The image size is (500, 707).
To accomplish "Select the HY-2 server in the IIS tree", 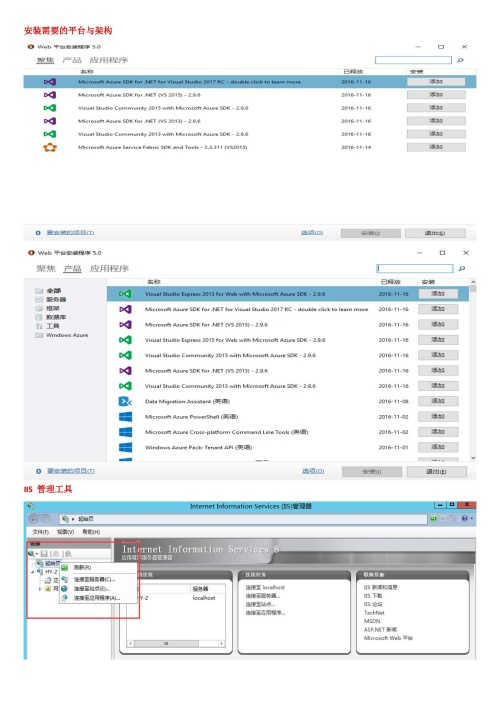I will click(x=51, y=572).
